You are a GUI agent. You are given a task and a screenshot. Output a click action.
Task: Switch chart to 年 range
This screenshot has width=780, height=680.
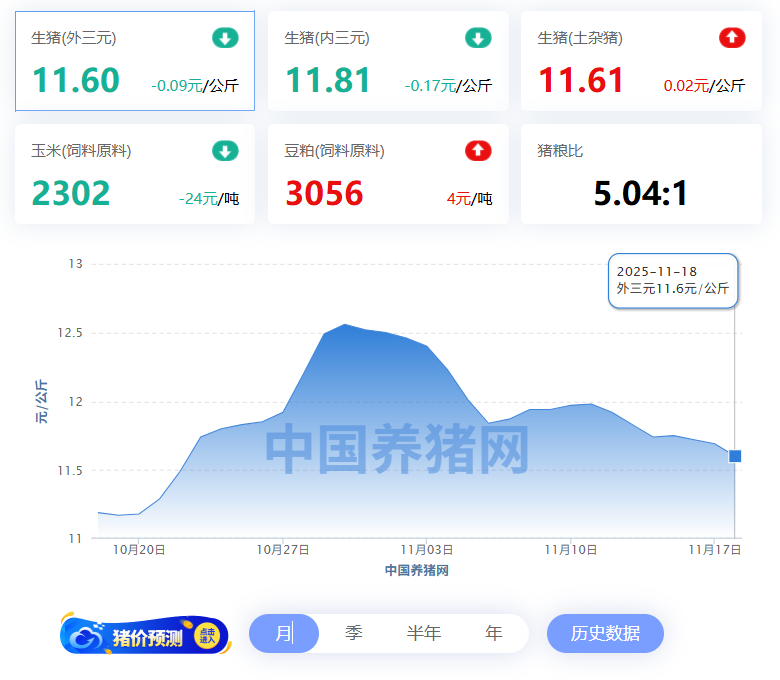tap(494, 633)
